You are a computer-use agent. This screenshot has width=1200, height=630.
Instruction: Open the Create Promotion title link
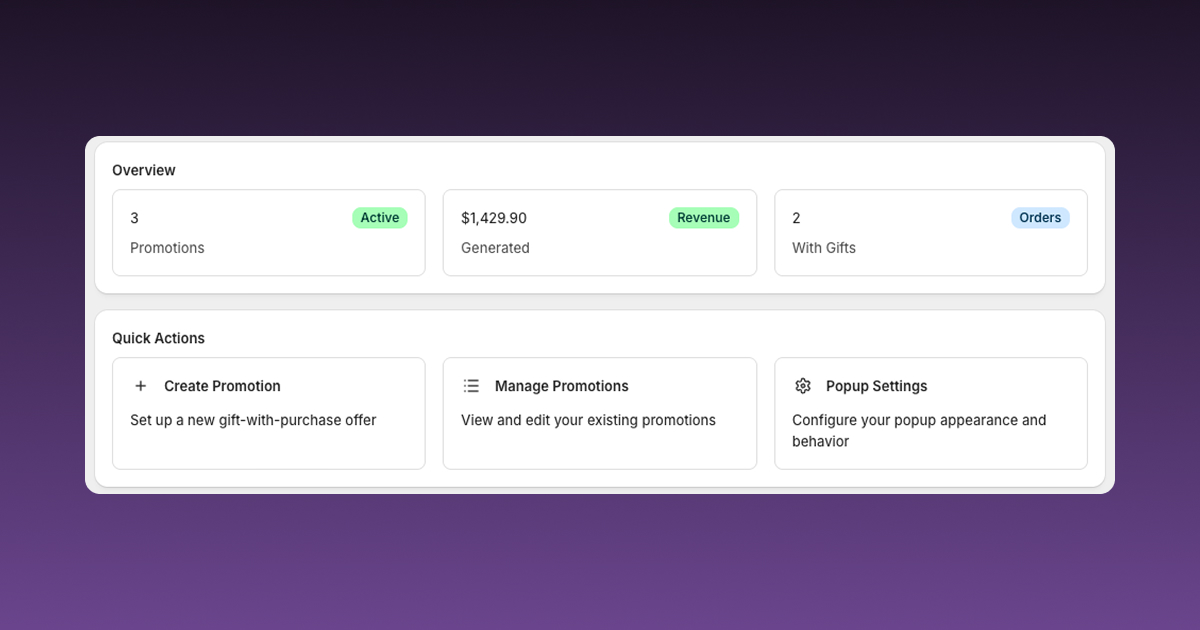click(222, 386)
